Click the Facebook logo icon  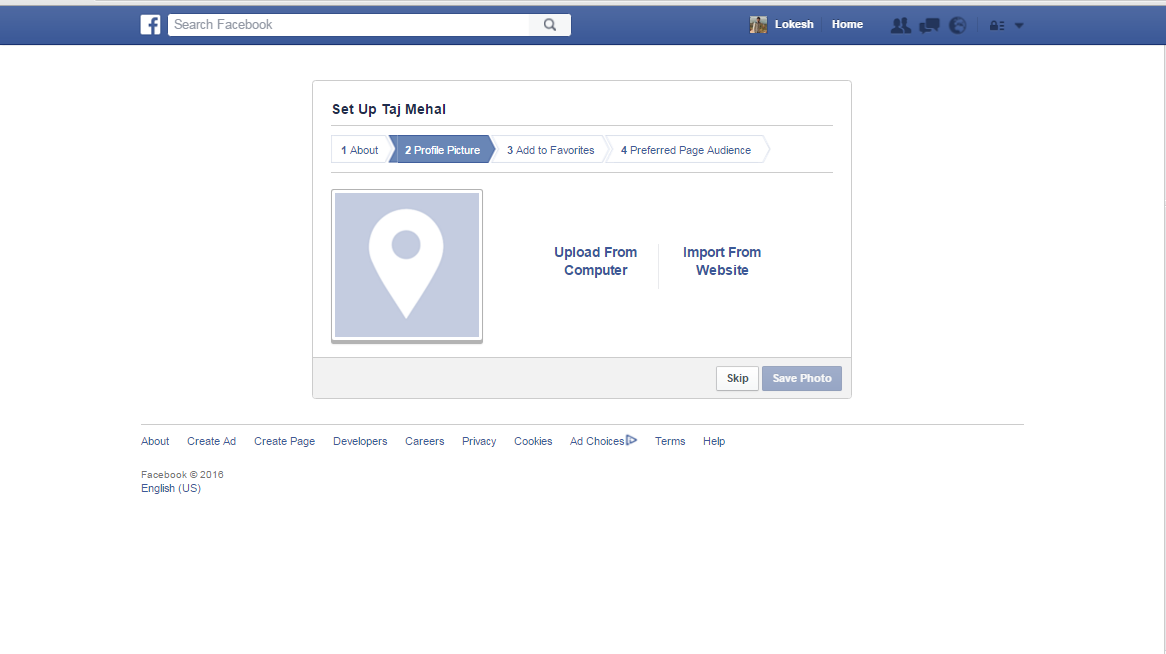[x=150, y=25]
